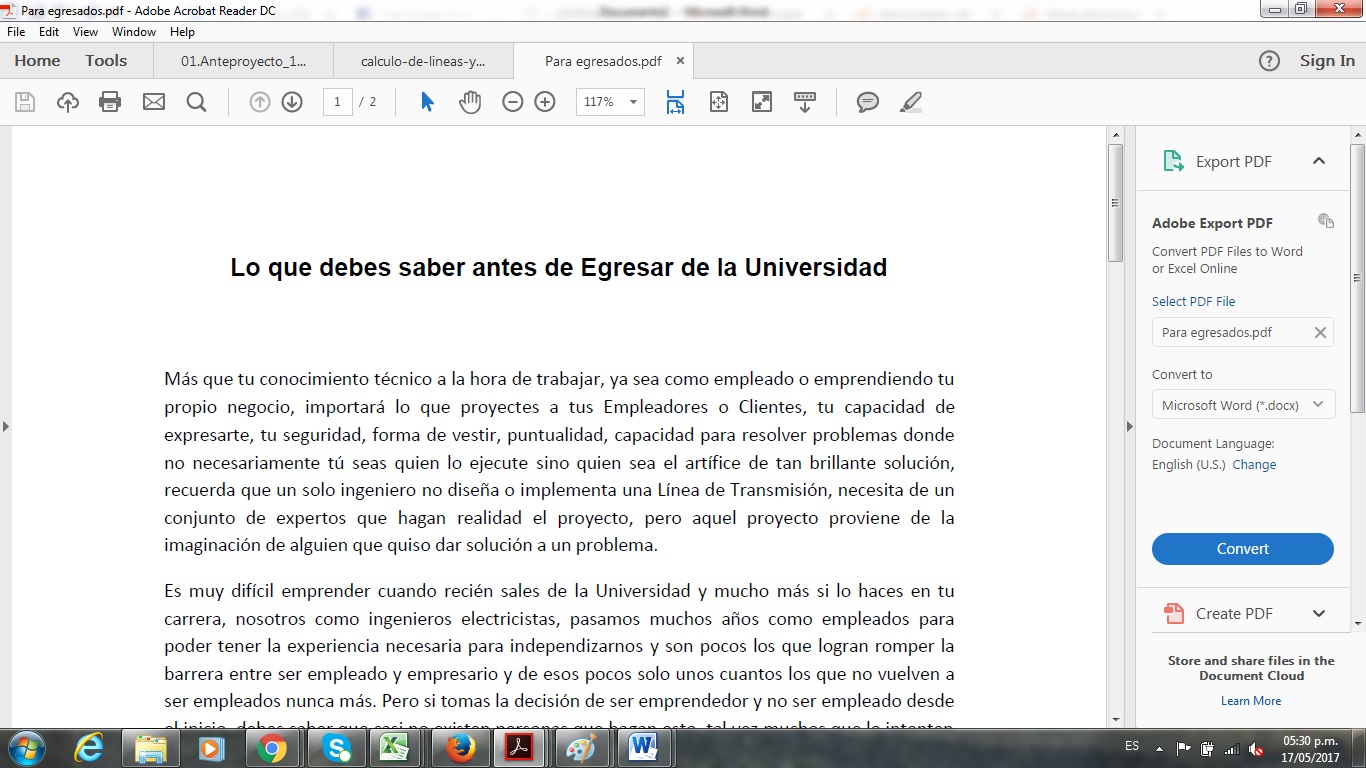
Task: Click the page number input field
Action: (338, 102)
